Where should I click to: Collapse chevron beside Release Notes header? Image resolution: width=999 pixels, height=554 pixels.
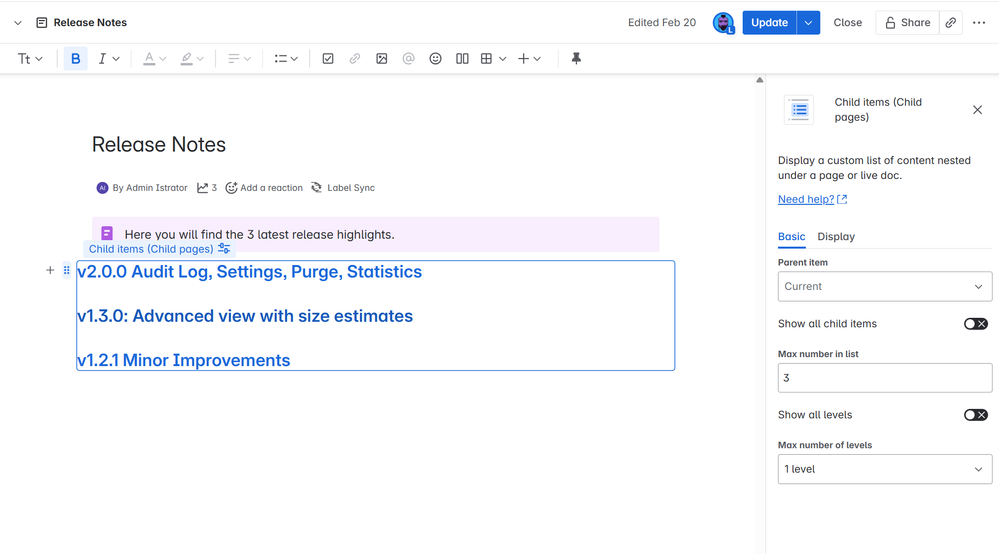[x=18, y=22]
